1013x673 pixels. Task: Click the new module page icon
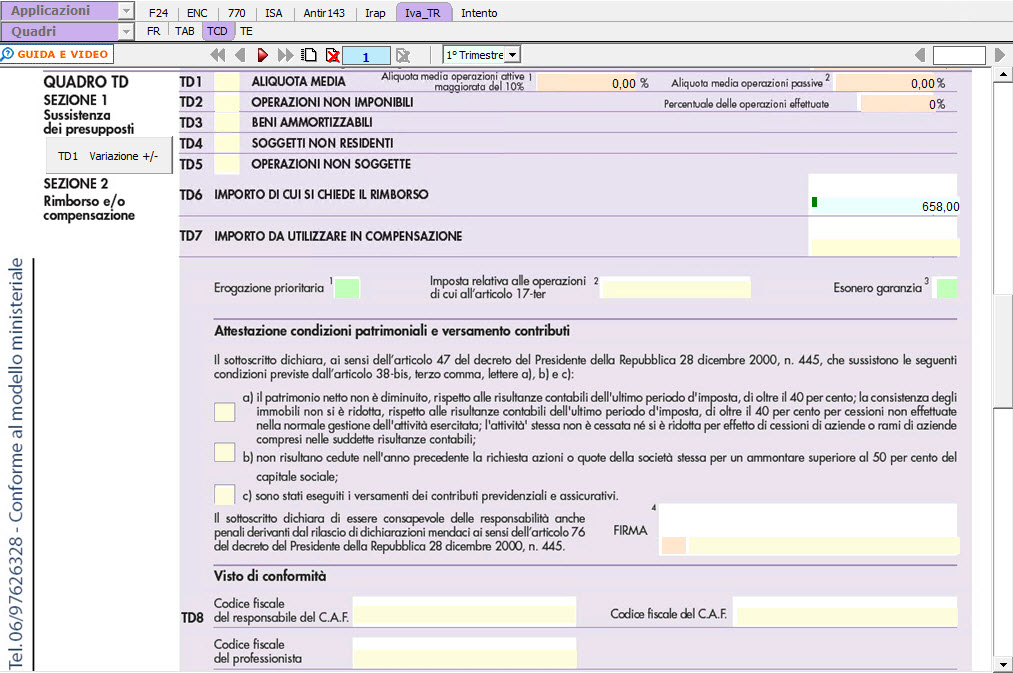tap(309, 56)
